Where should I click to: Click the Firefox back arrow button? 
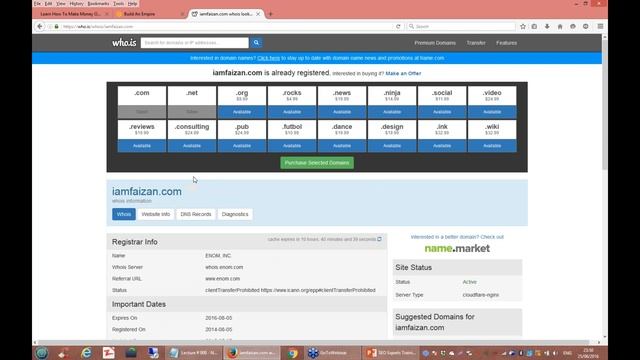pos(40,26)
